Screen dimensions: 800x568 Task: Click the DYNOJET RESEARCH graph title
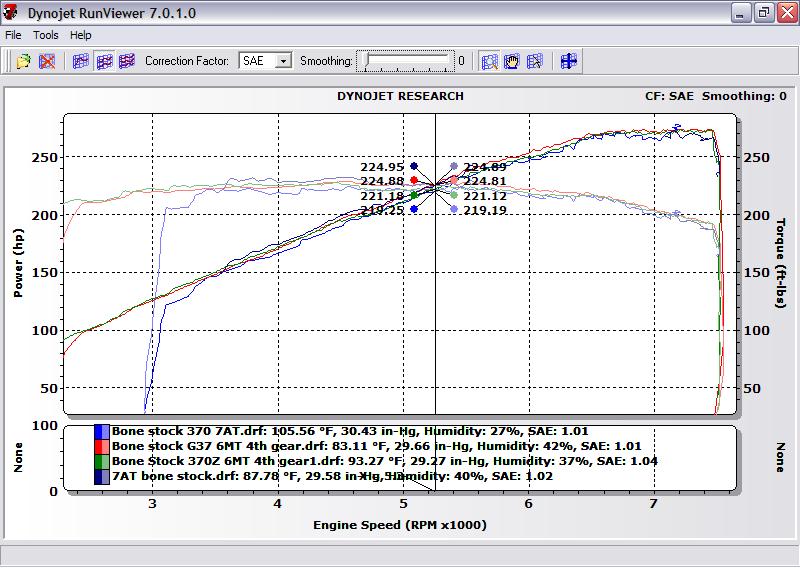[401, 96]
